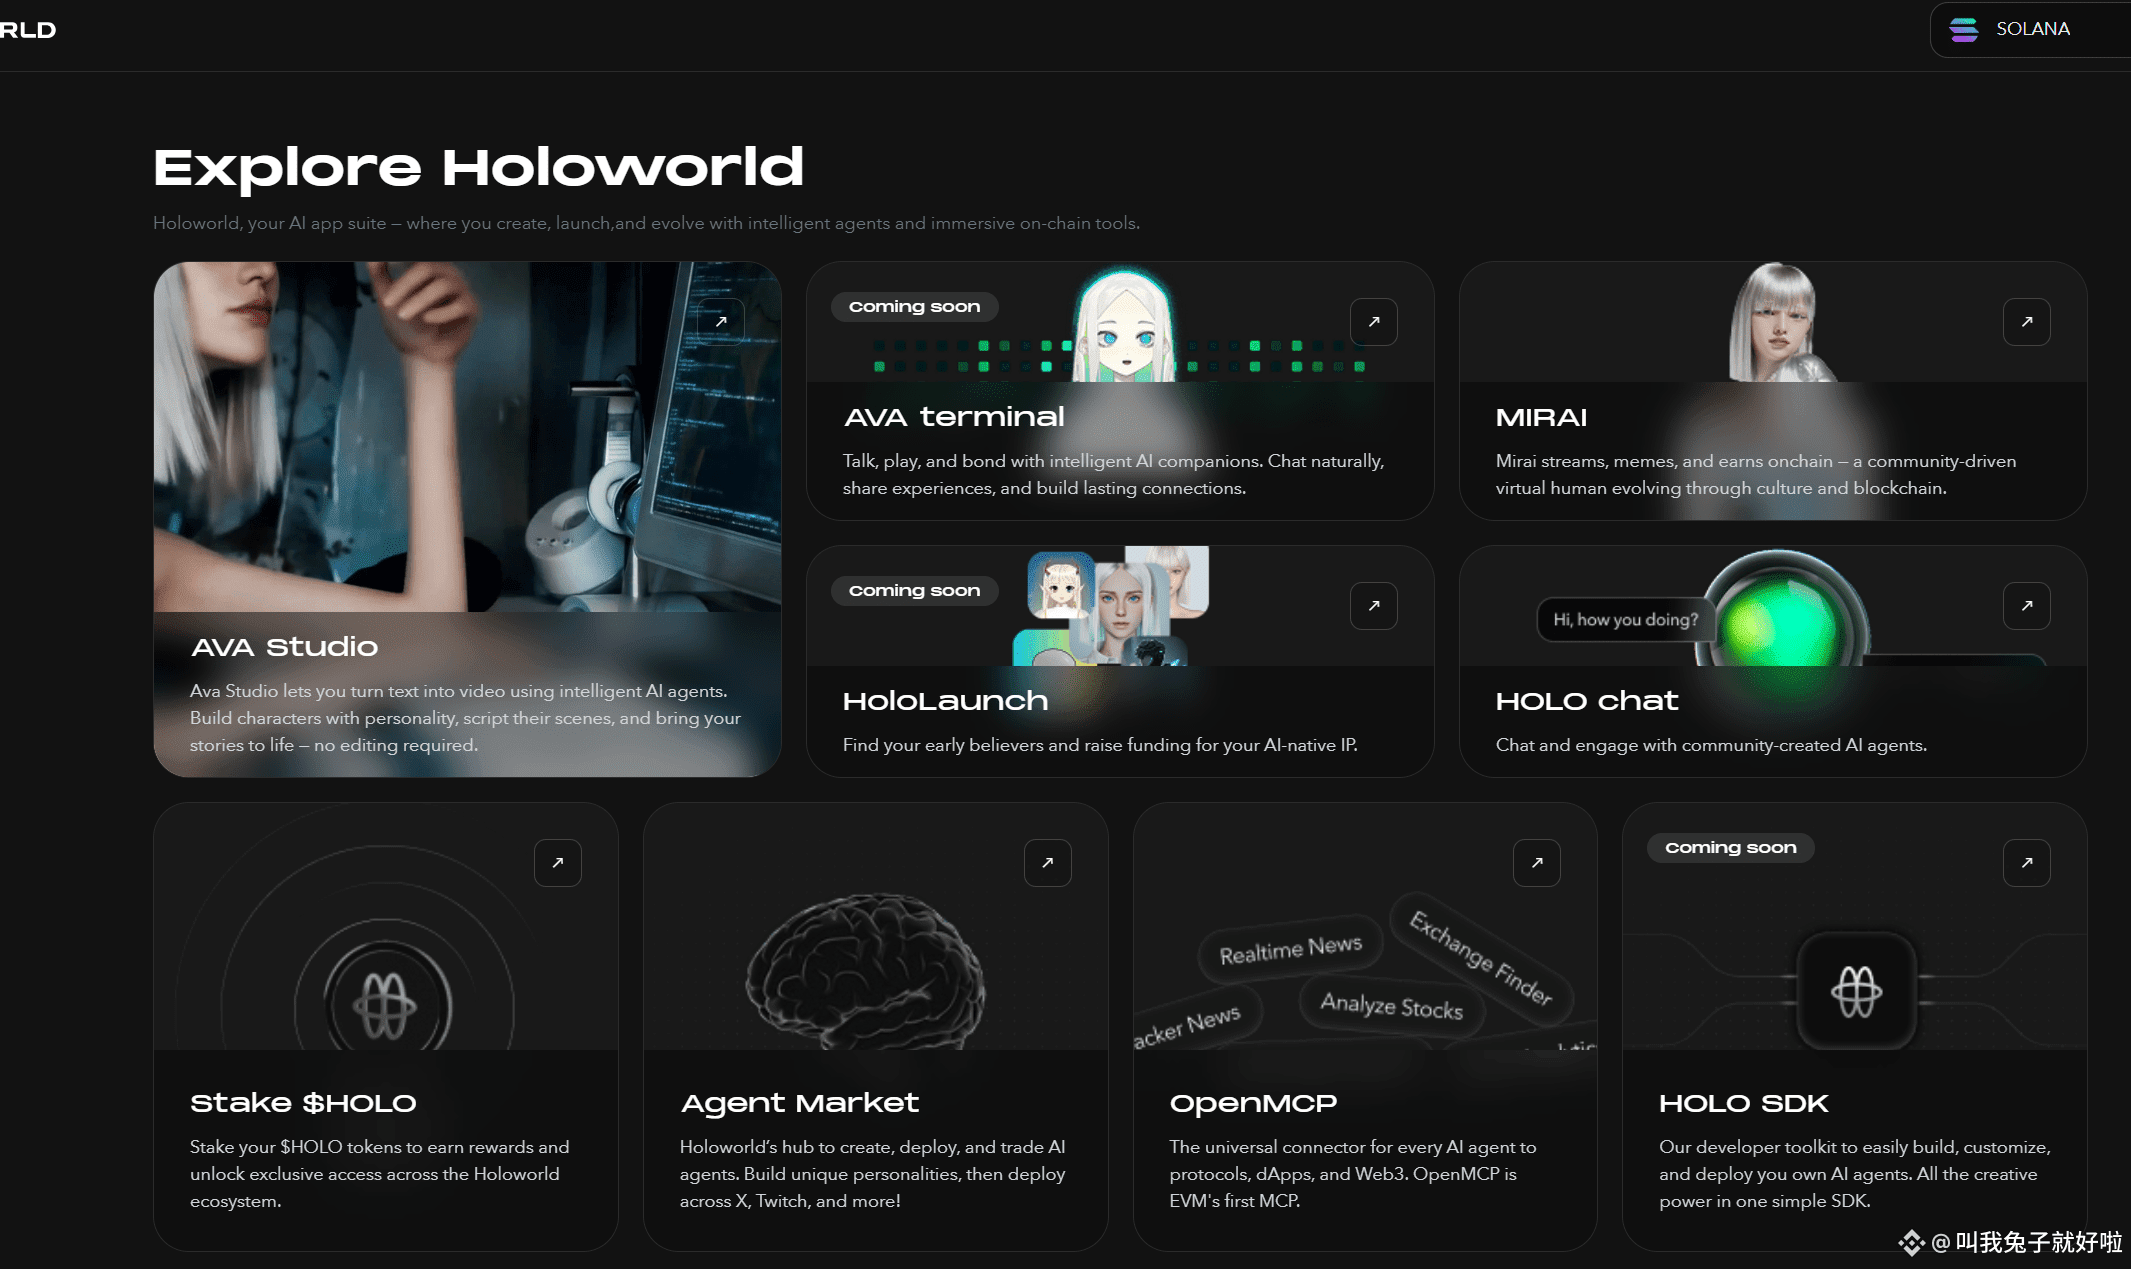Click the HOLO SDK logo tile
The image size is (2131, 1269).
[1856, 991]
